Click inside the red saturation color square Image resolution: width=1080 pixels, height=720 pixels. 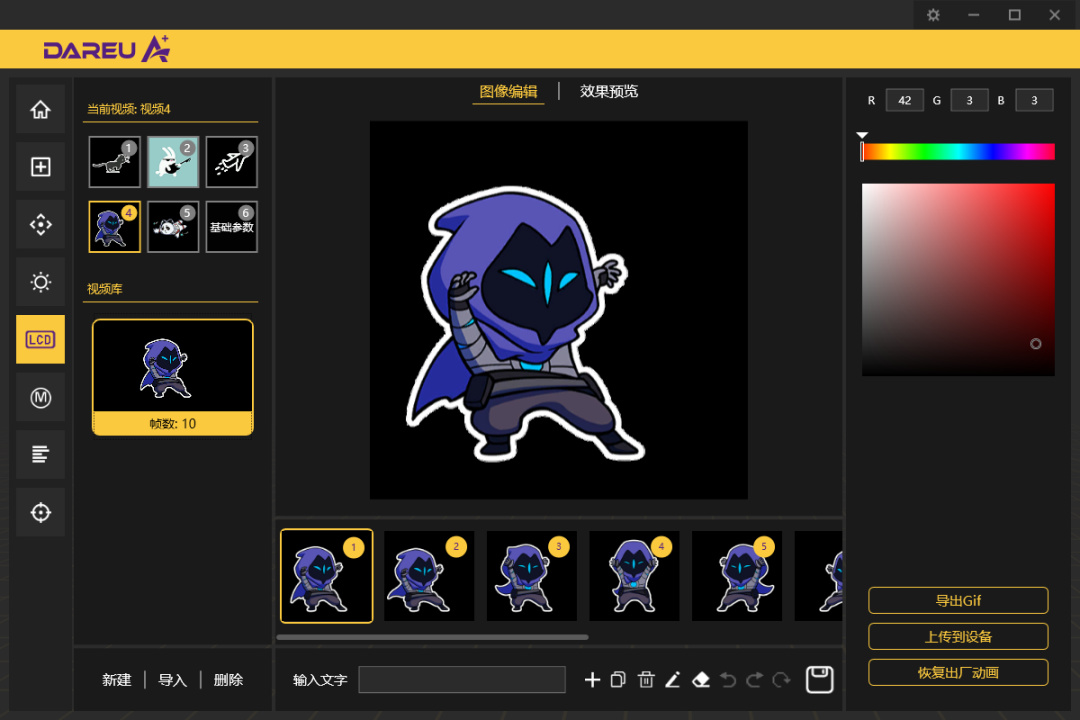(x=958, y=280)
